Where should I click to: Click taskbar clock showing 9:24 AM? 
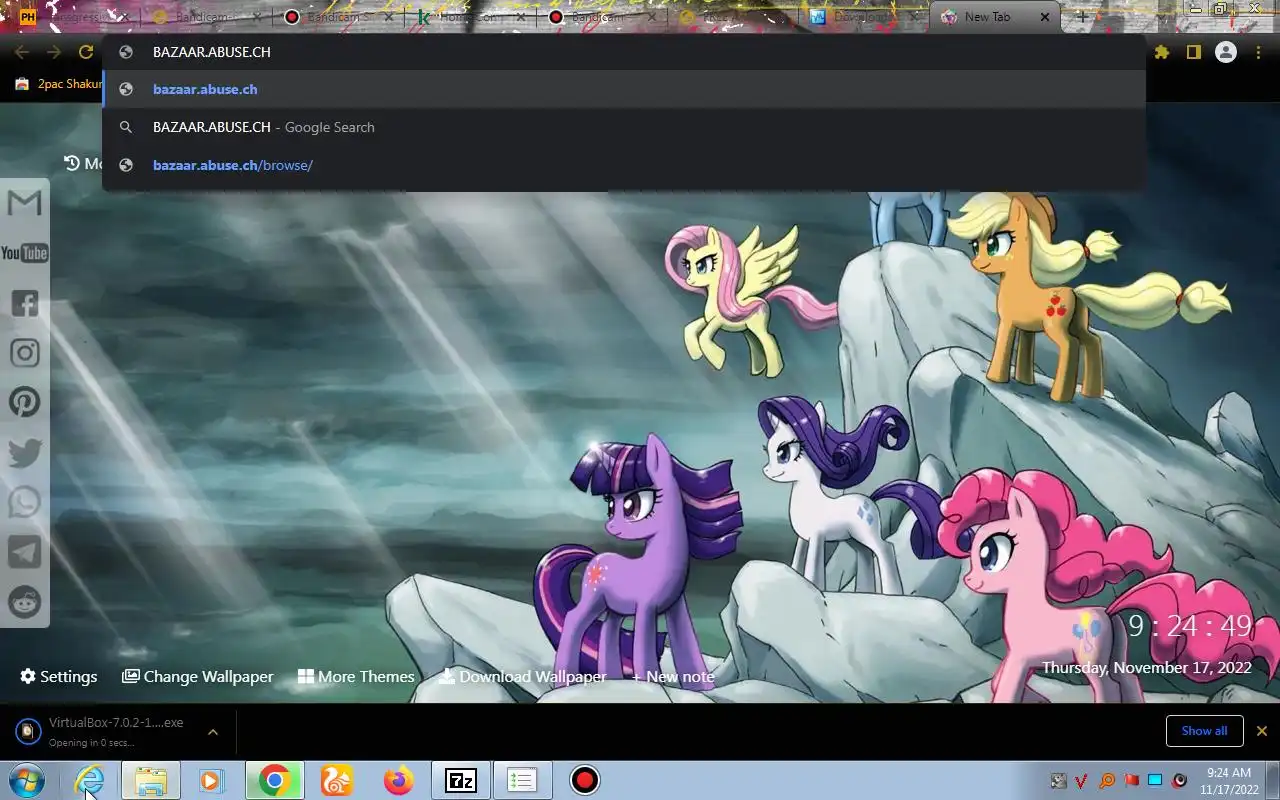coord(1229,781)
